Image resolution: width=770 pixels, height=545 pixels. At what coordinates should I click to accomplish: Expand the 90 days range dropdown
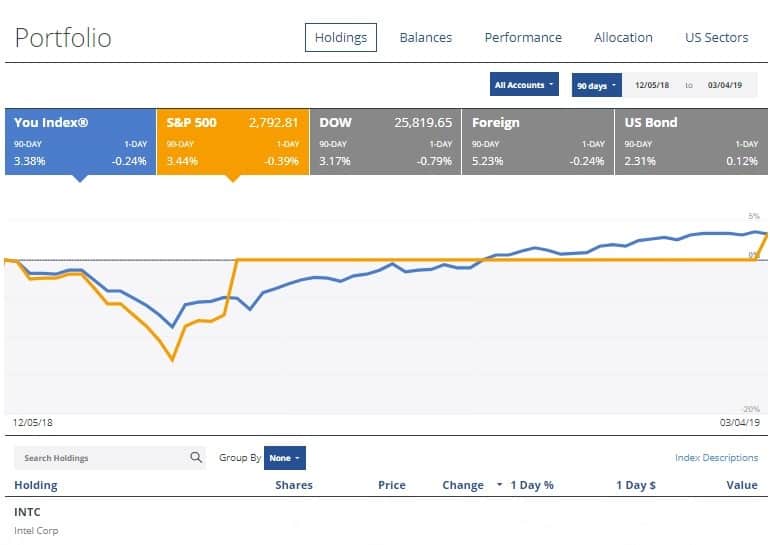pos(596,85)
